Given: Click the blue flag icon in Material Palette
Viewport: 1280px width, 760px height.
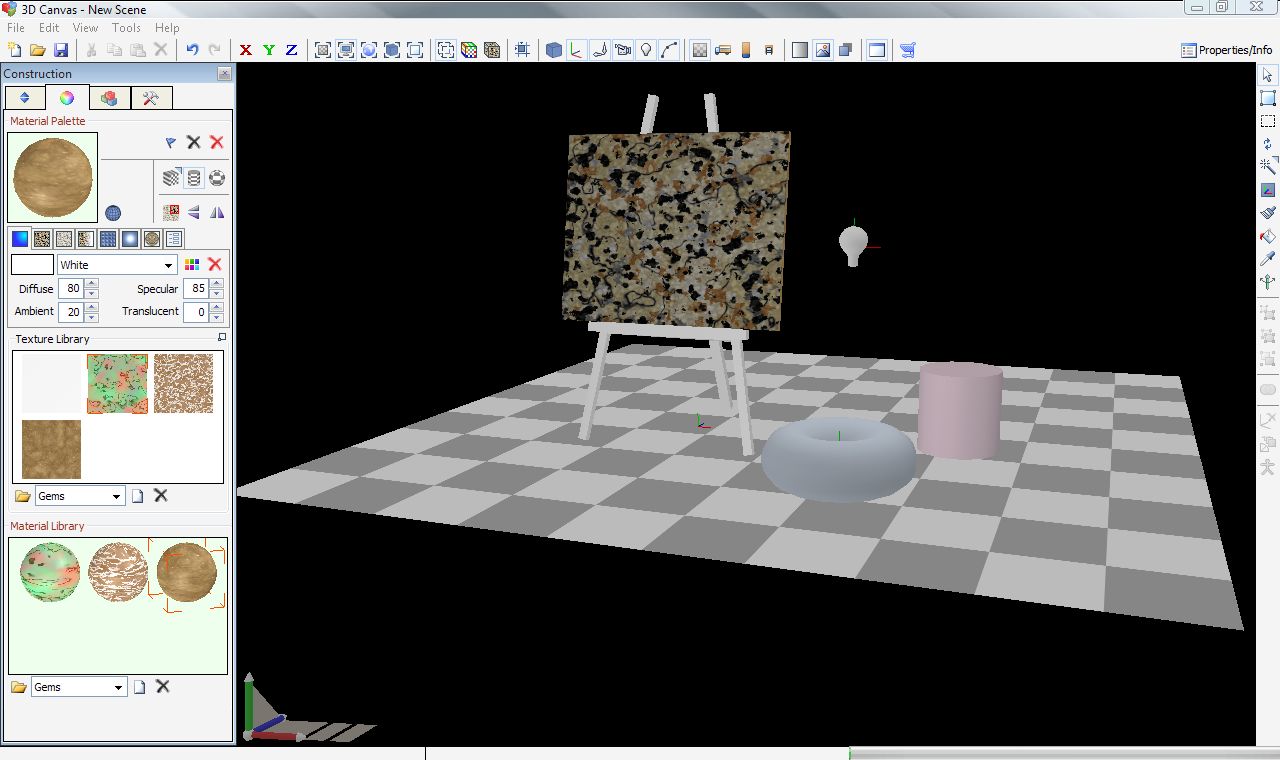Looking at the screenshot, I should [171, 143].
